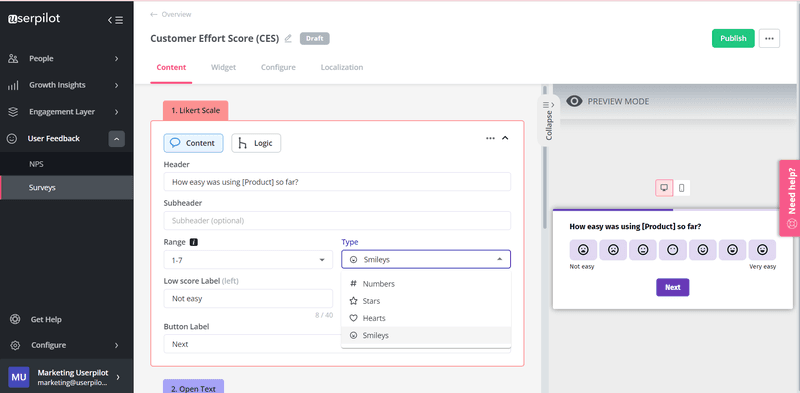
Task: Select Hearts from Type list
Action: [426, 318]
